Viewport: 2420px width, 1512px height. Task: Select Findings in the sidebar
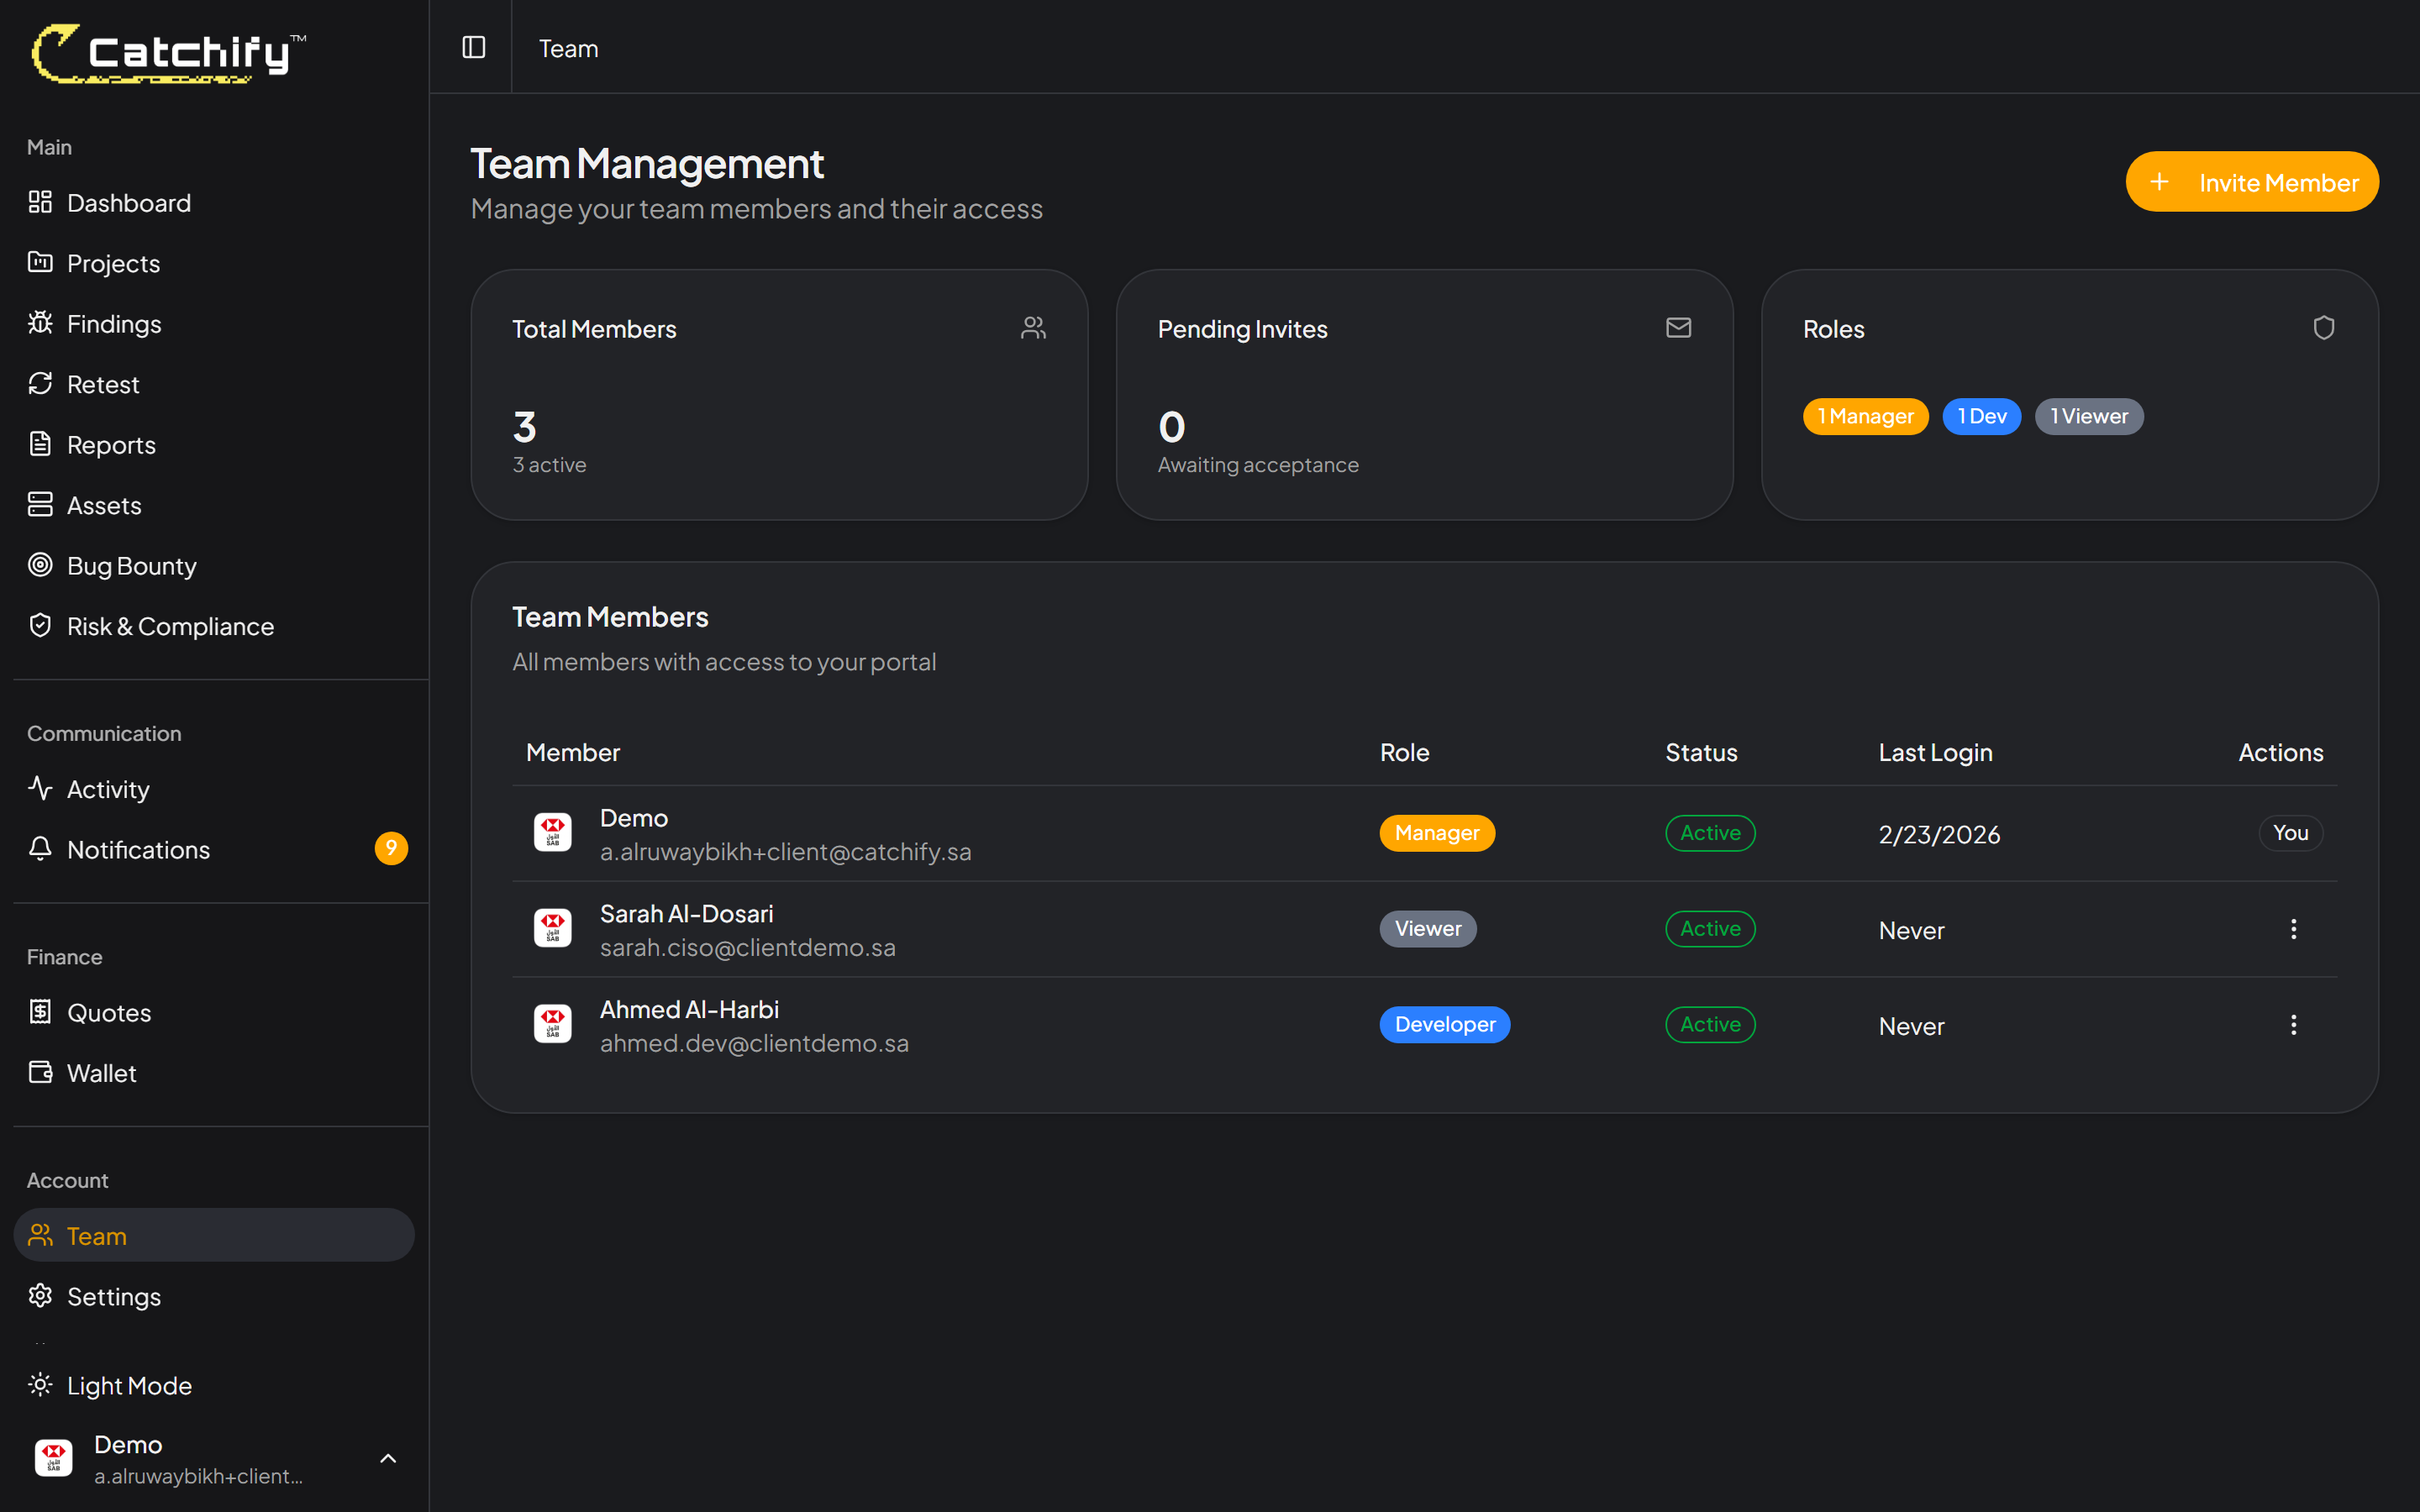click(x=114, y=323)
